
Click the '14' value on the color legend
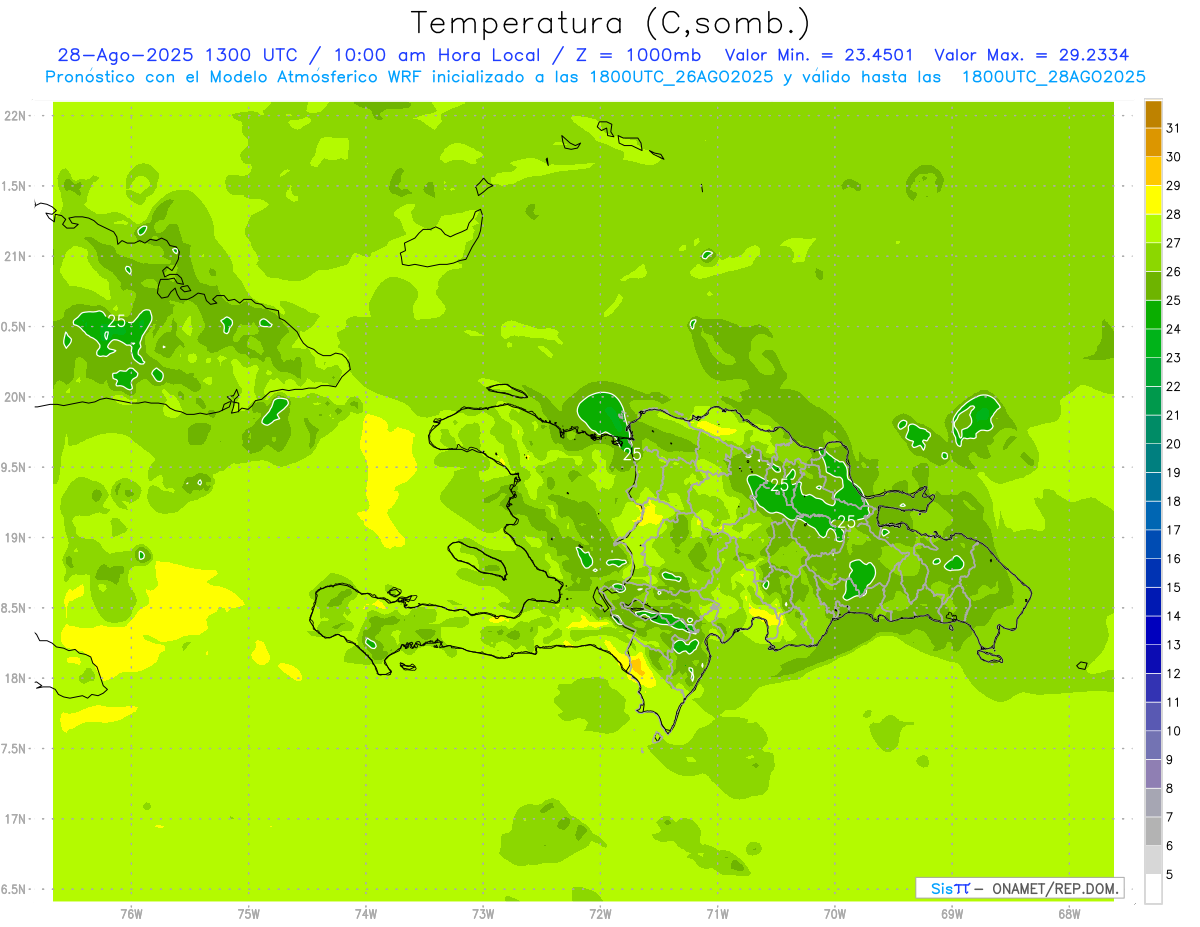point(1173,616)
